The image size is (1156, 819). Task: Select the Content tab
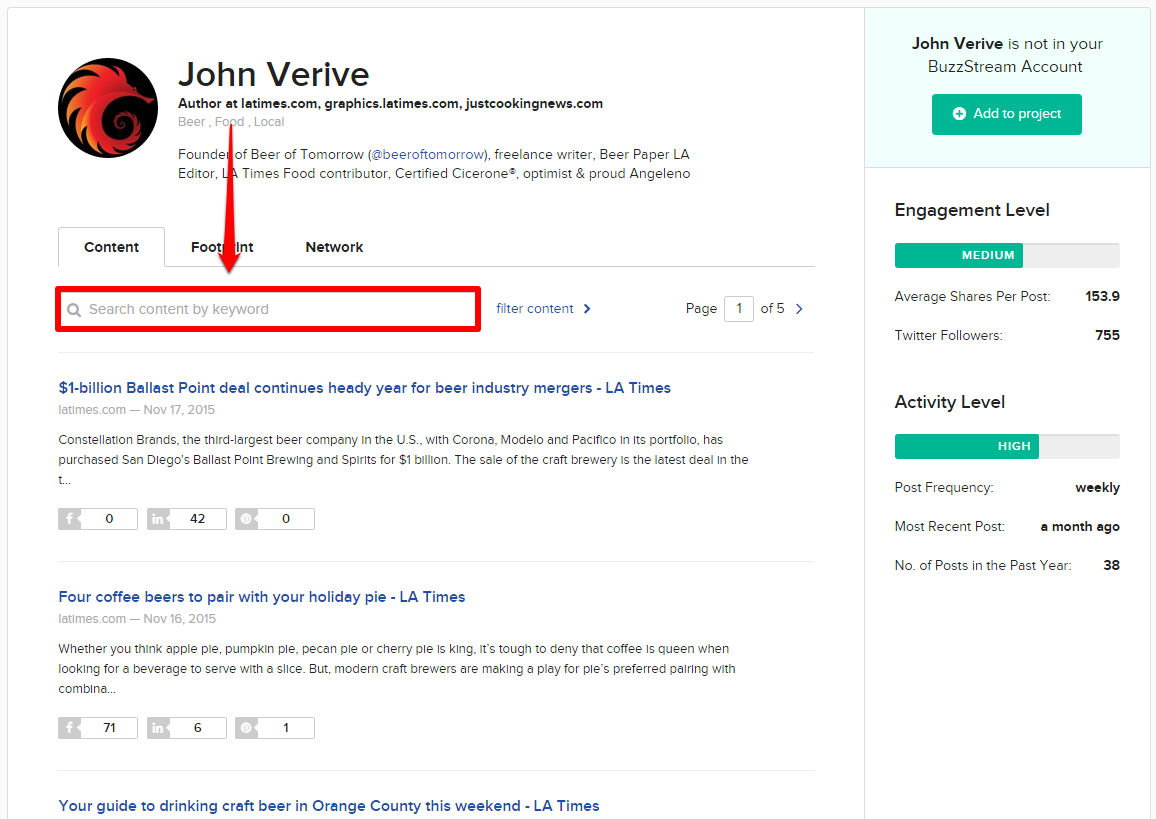(x=111, y=247)
